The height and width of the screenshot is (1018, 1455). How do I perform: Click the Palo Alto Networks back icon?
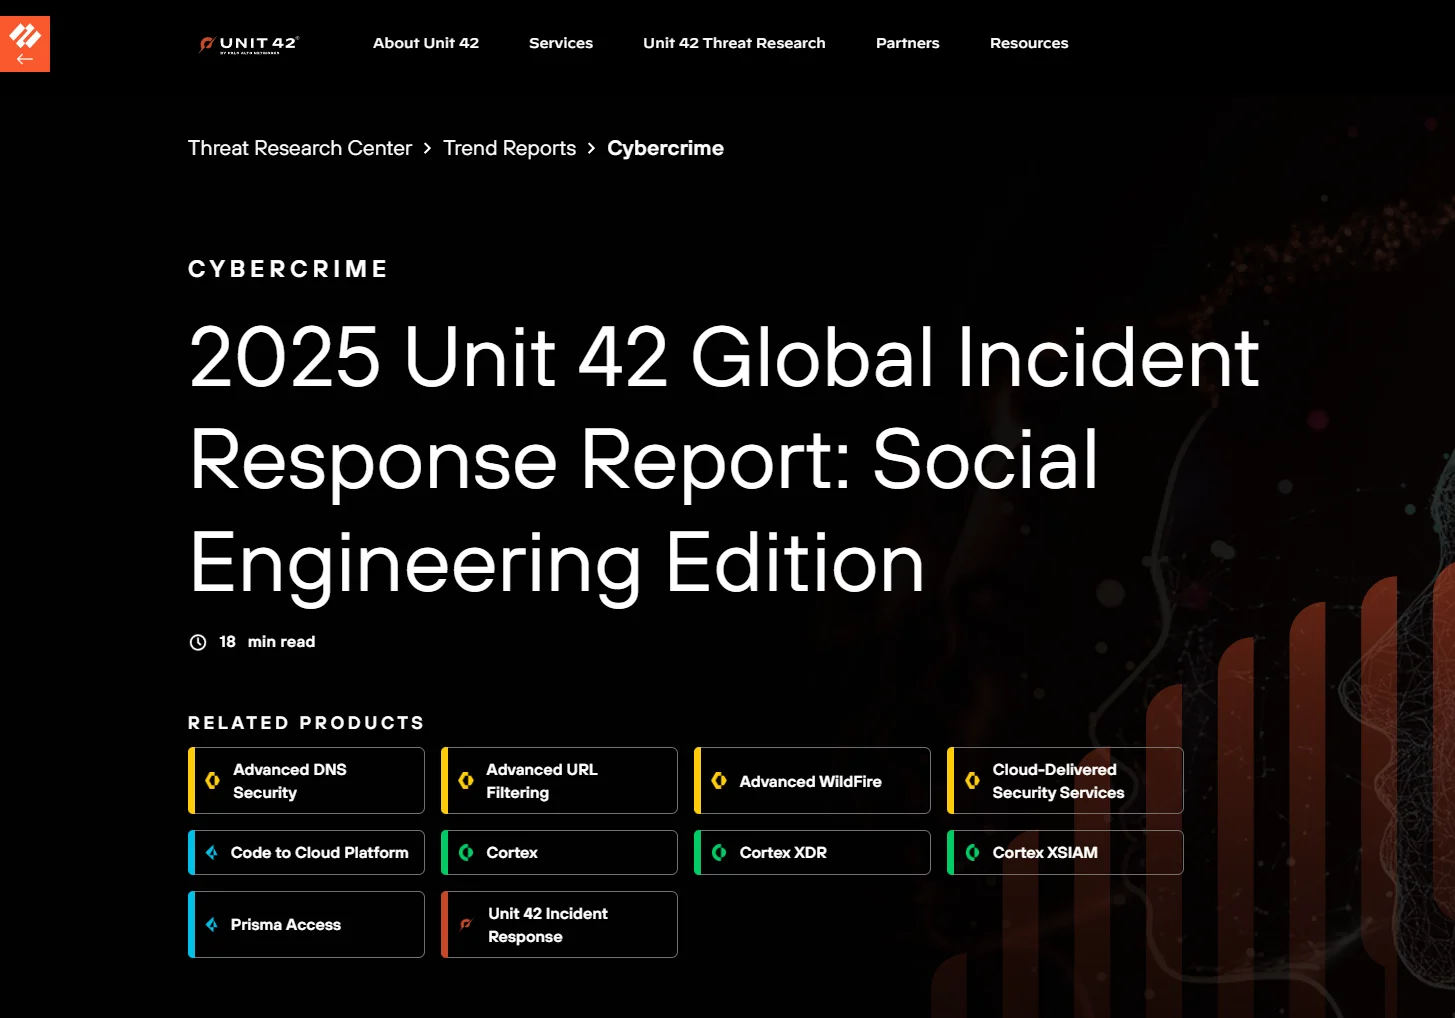coord(25,44)
